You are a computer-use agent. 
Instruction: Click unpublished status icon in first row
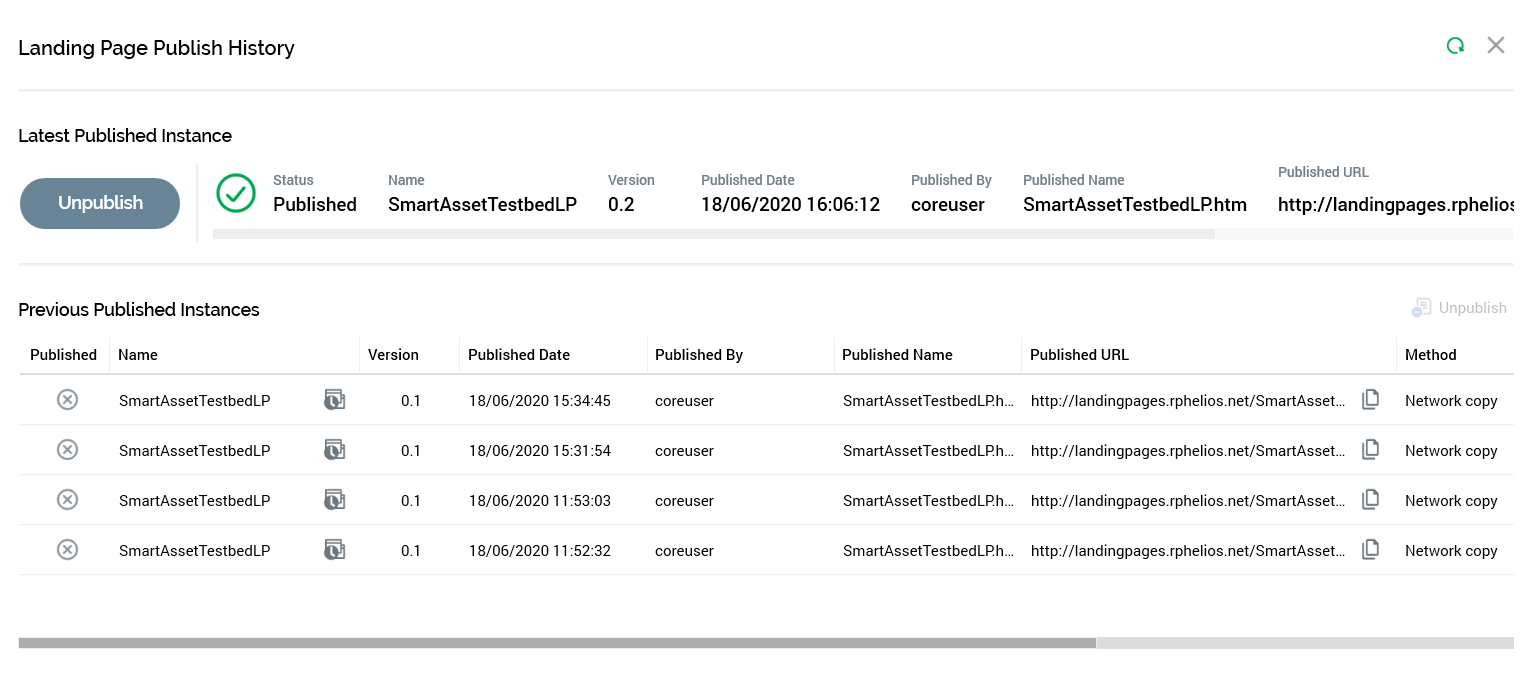67,400
